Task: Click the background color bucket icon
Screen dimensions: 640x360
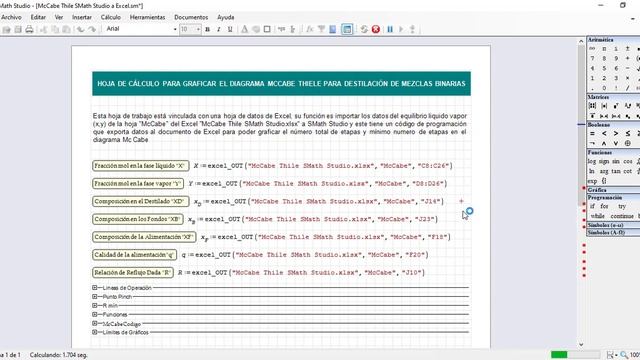Action: [x=256, y=29]
